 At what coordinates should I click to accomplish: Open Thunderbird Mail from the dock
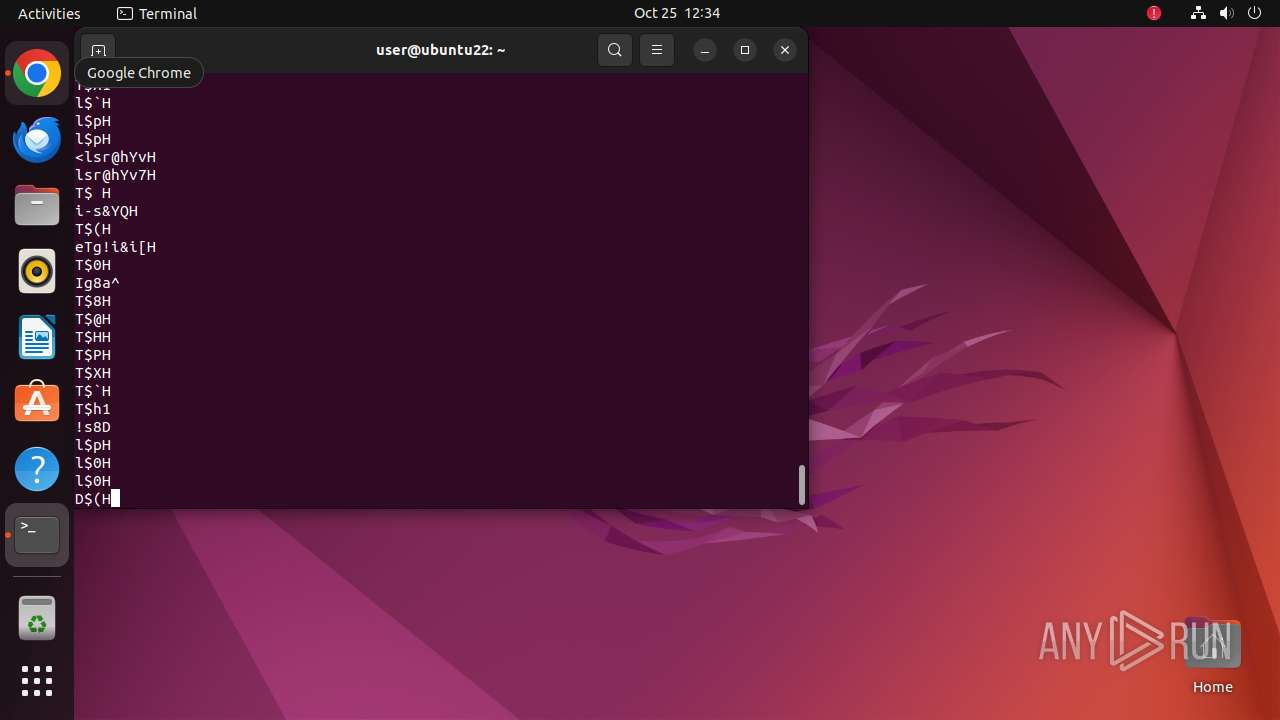point(37,139)
